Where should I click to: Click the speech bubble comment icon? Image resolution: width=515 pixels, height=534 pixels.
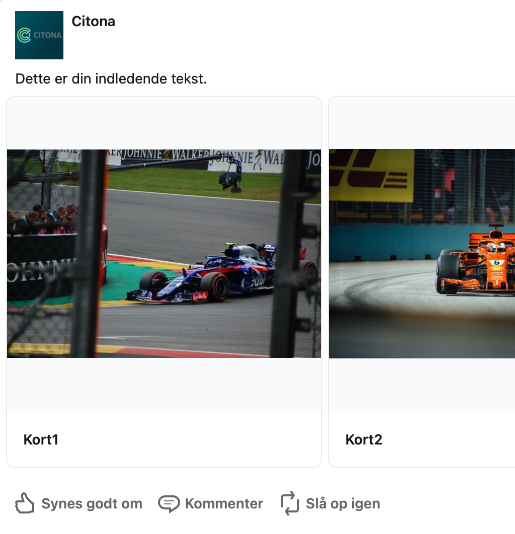click(169, 504)
